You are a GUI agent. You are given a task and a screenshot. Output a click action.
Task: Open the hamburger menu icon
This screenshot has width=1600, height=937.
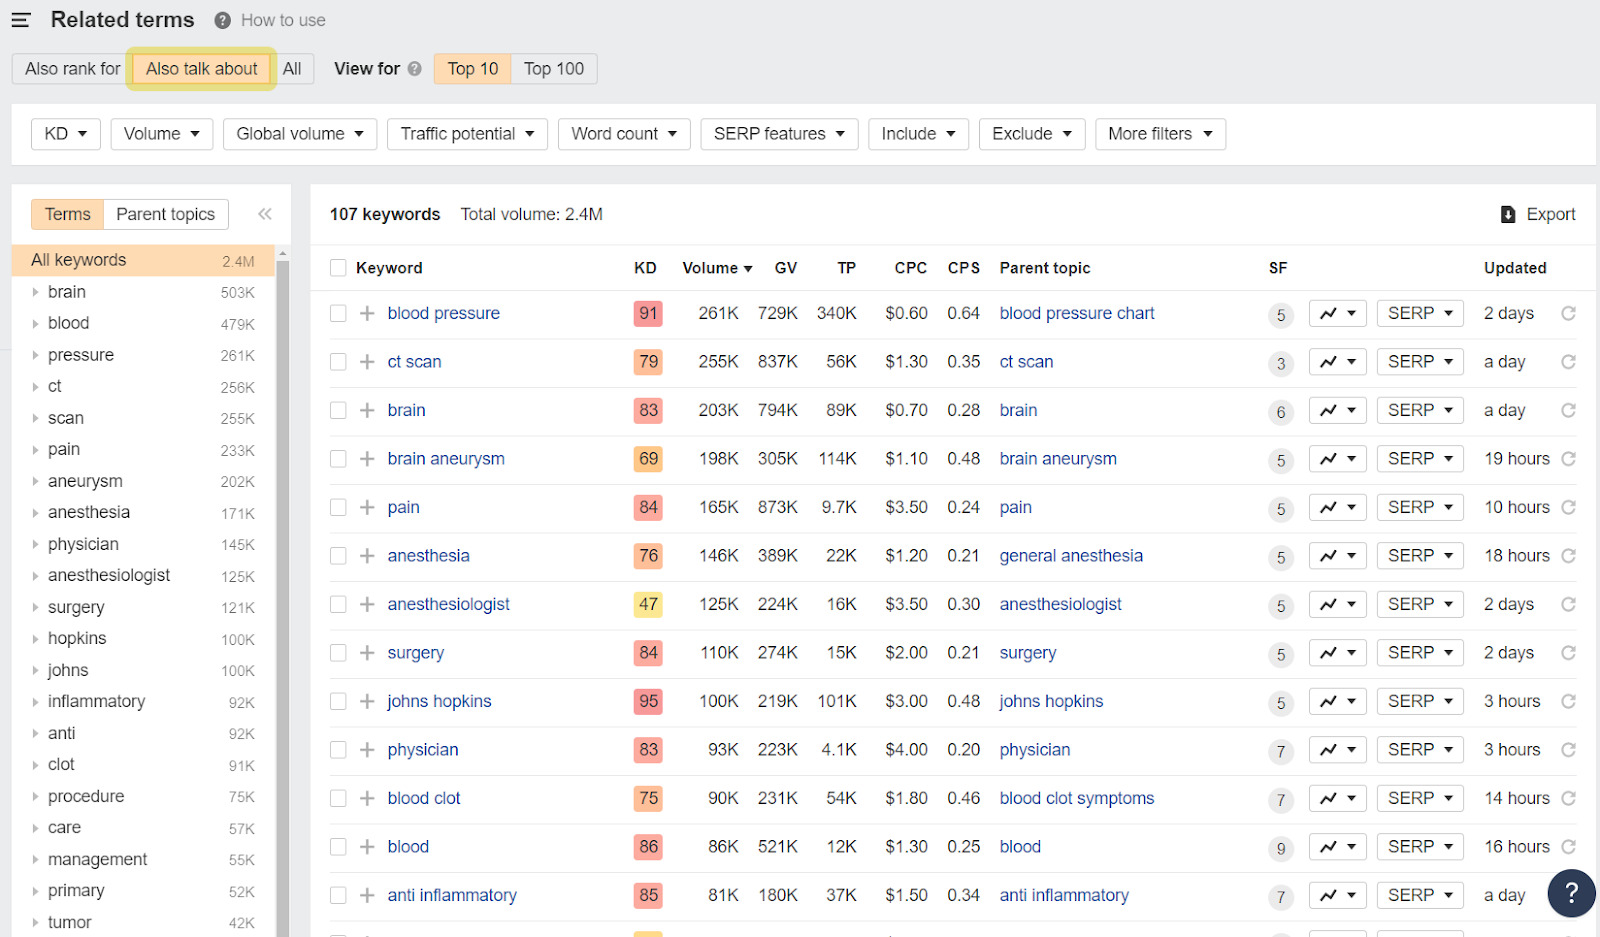pos(21,20)
